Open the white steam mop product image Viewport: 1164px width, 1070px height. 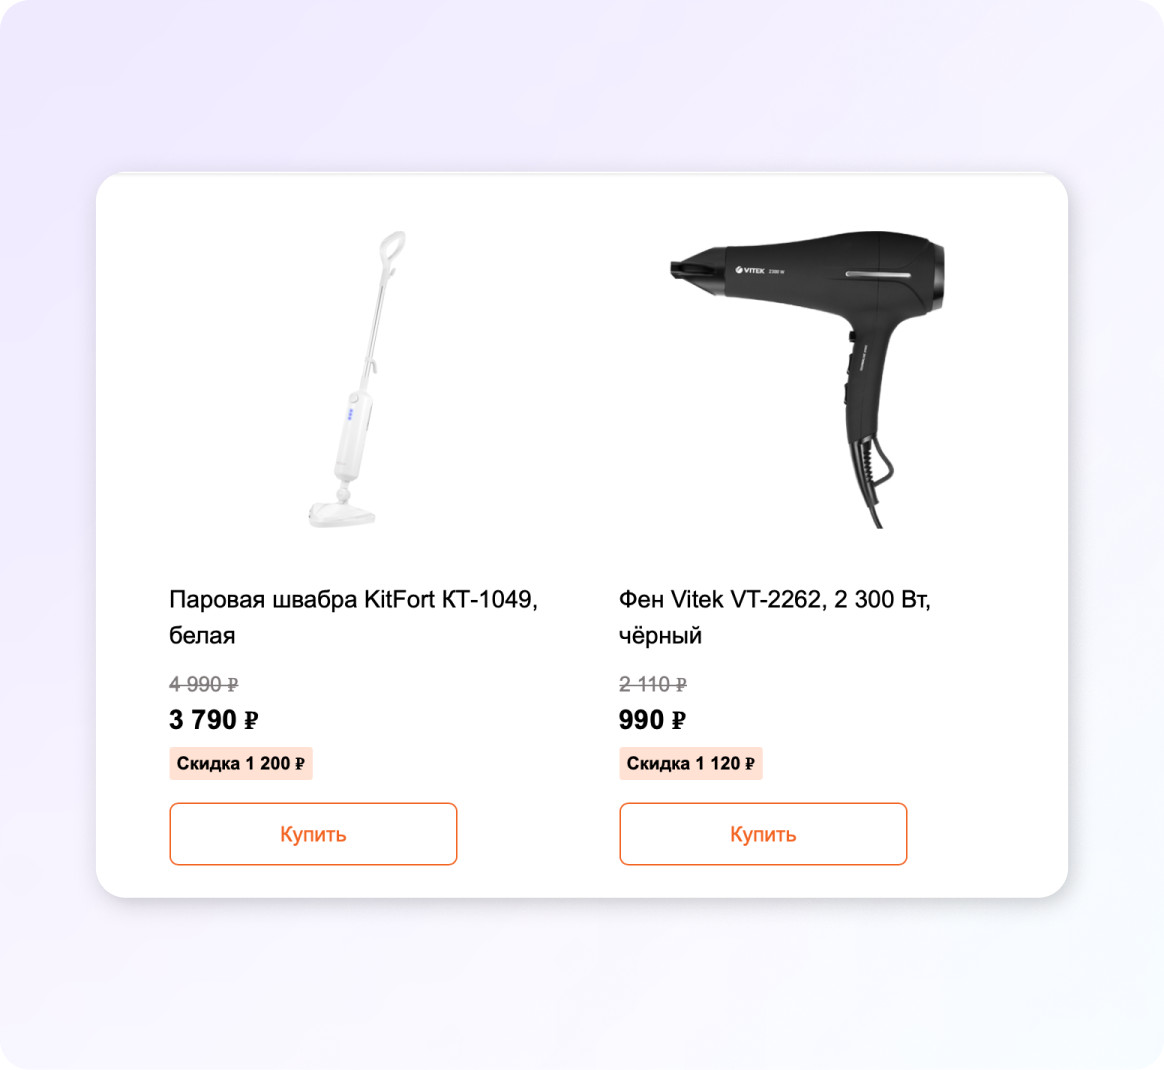[357, 379]
